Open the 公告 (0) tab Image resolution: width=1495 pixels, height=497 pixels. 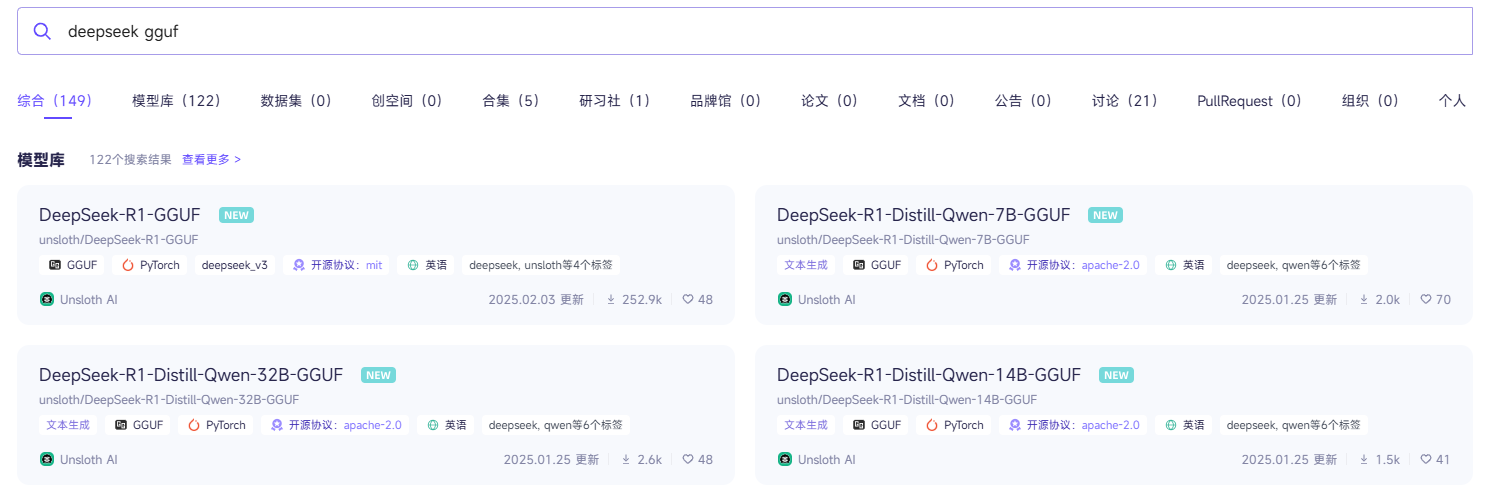[1024, 101]
